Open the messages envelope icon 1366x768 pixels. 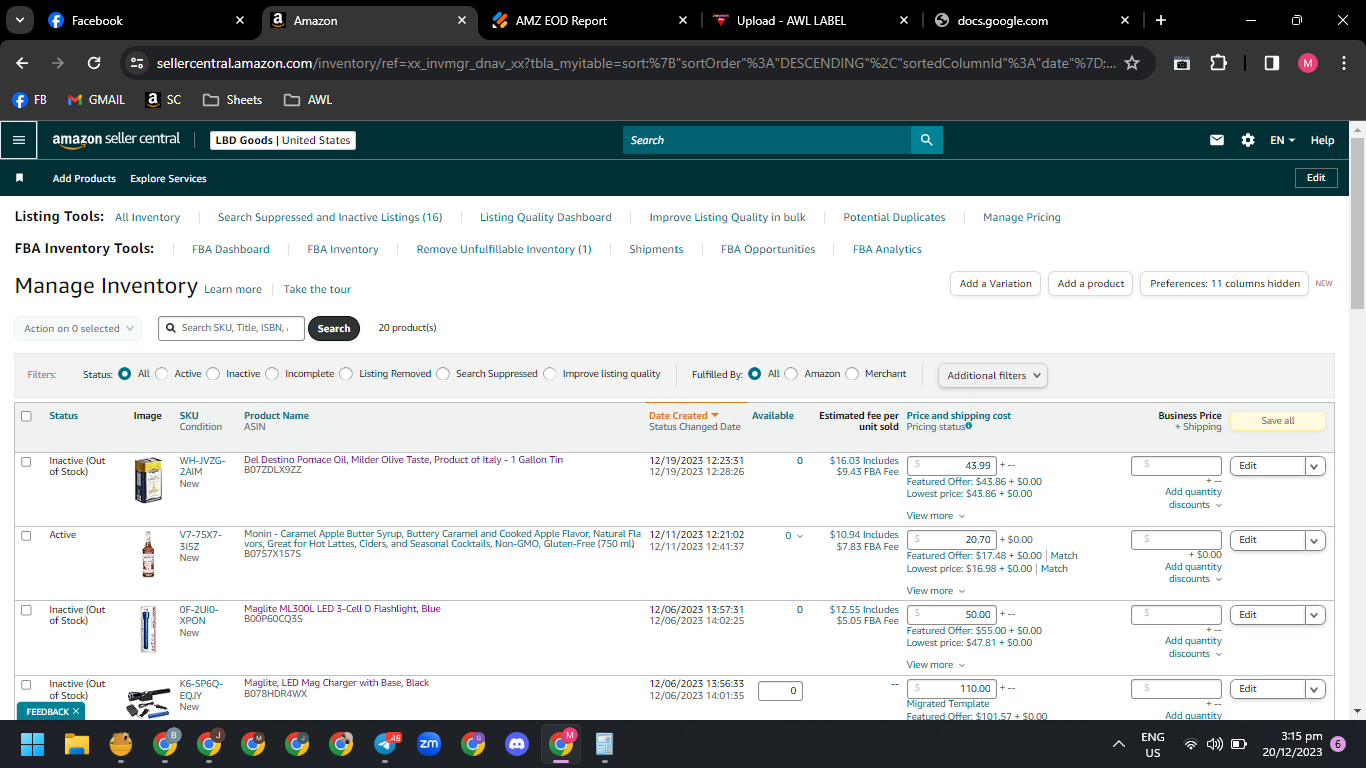[1217, 140]
